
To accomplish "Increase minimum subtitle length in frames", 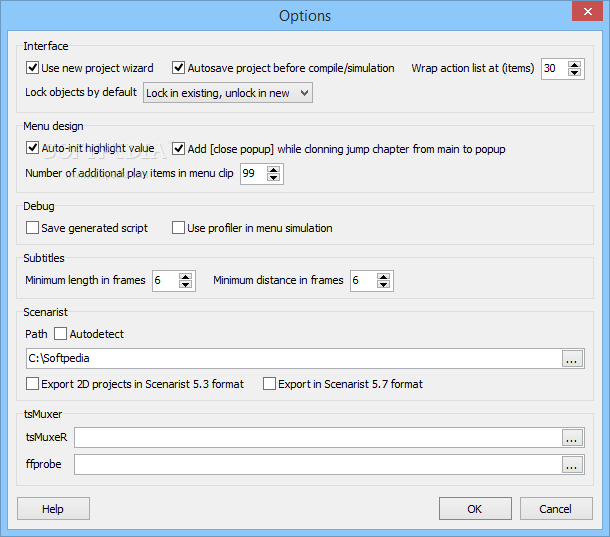I will 185,277.
